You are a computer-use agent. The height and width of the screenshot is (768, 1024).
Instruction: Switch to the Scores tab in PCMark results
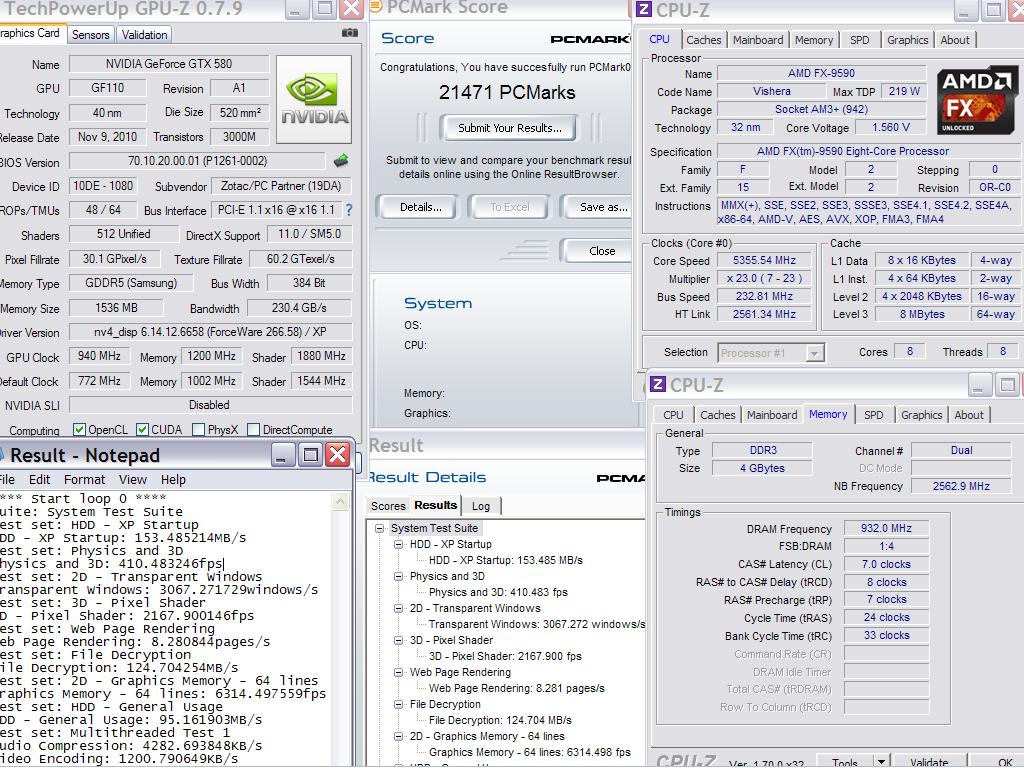coord(388,505)
